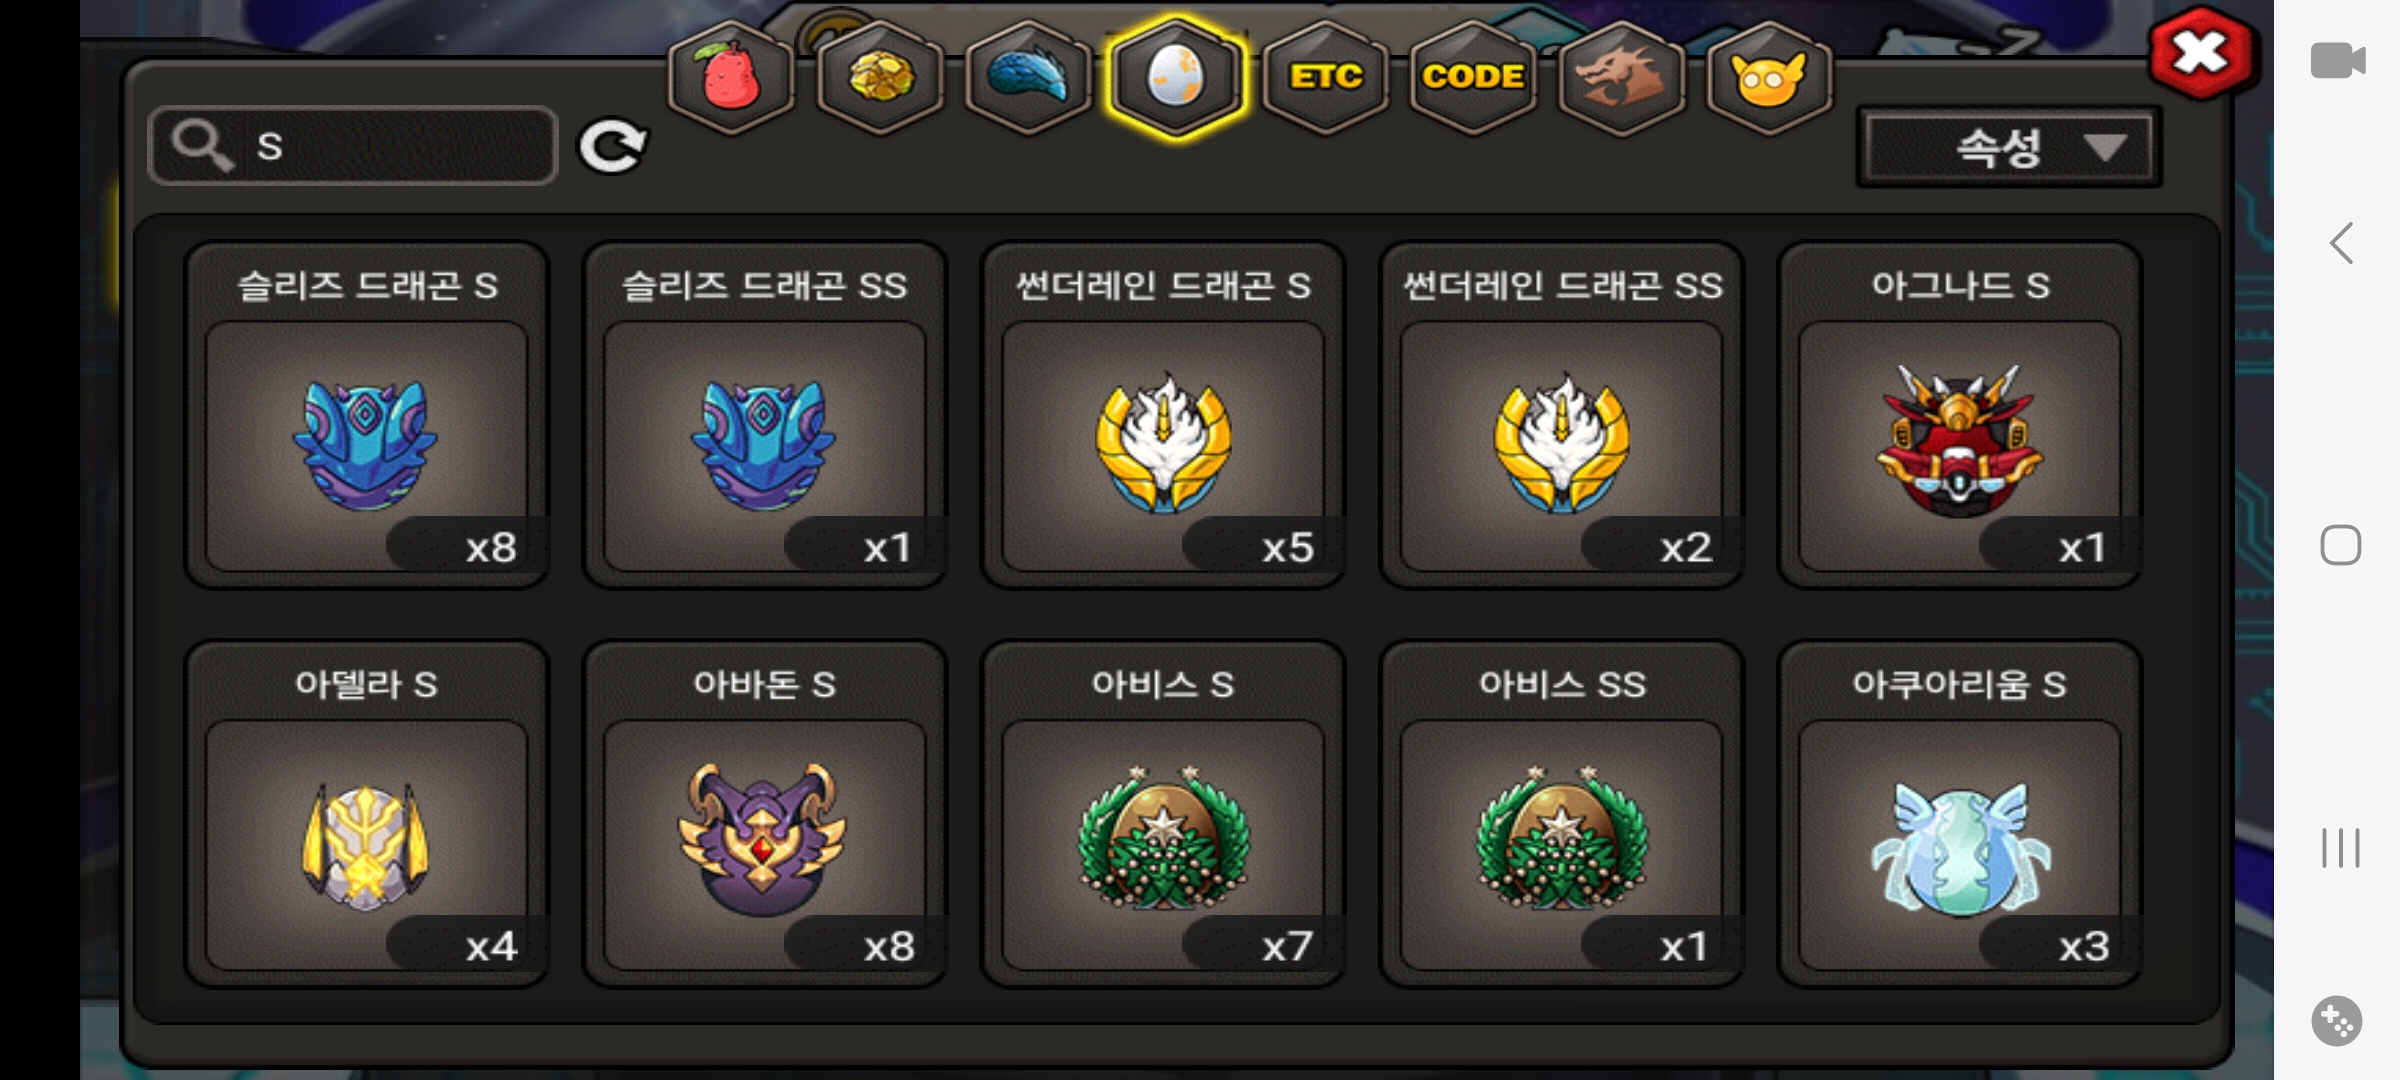The image size is (2400, 1080).
Task: Open the brown dragon head tab
Action: pyautogui.click(x=1621, y=77)
